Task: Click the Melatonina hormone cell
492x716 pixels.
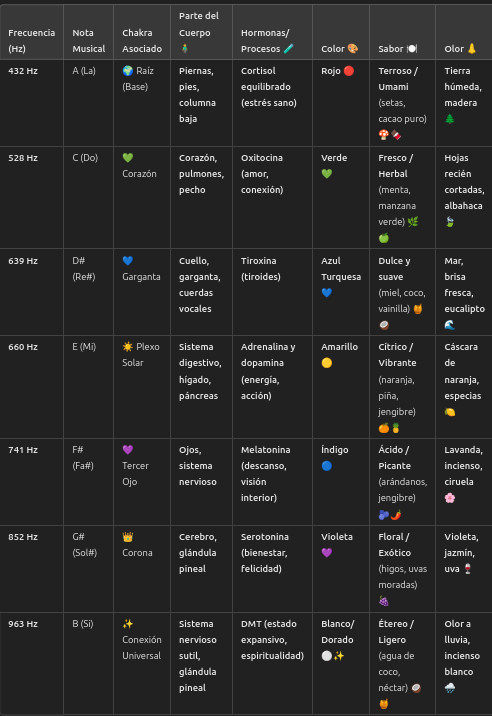Action: click(x=272, y=482)
